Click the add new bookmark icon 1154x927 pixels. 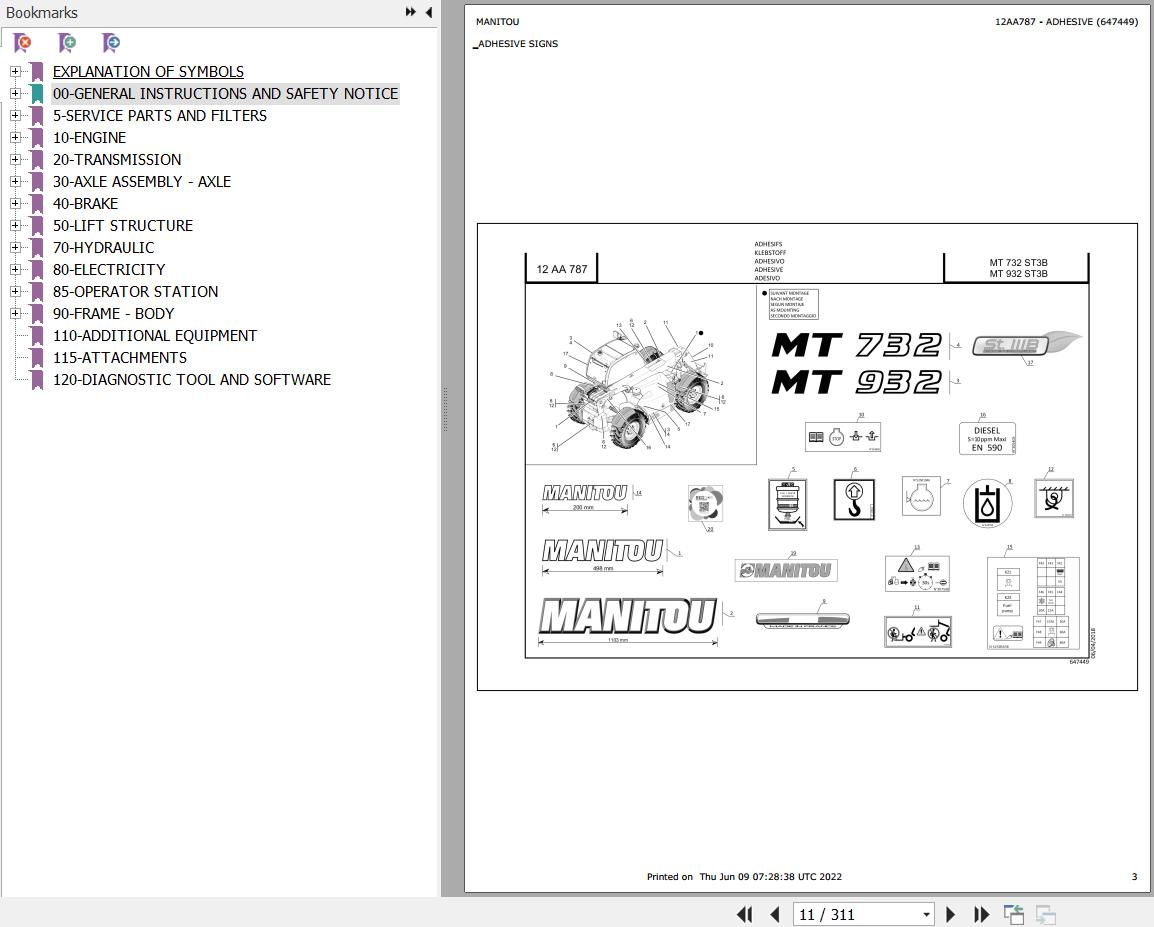pos(67,43)
